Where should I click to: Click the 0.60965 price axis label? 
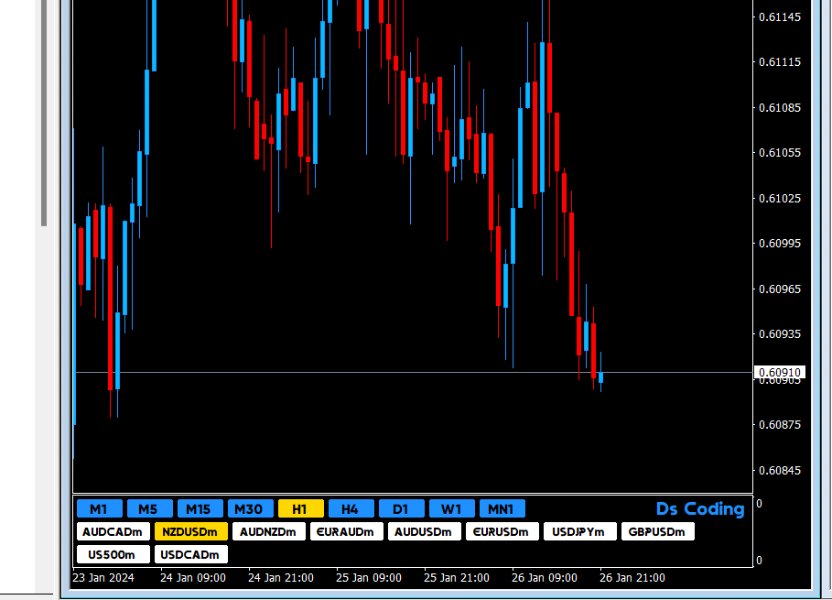point(779,289)
